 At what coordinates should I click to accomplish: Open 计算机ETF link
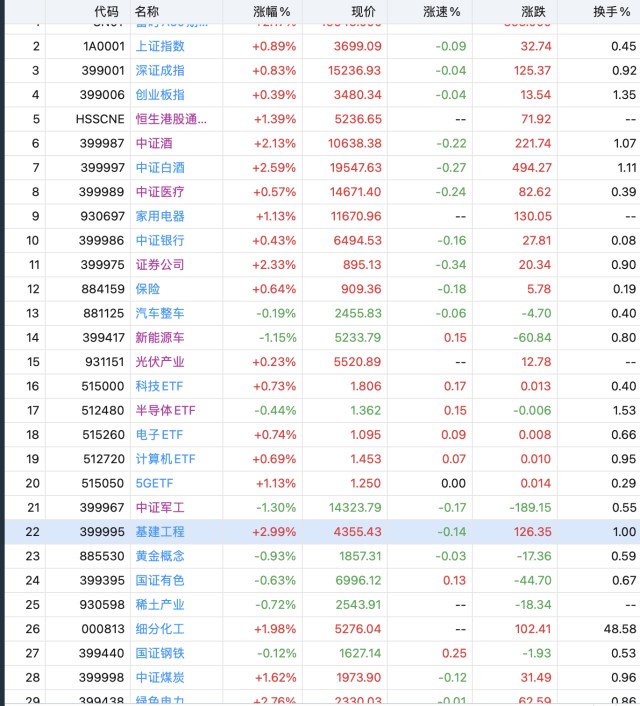coord(165,459)
